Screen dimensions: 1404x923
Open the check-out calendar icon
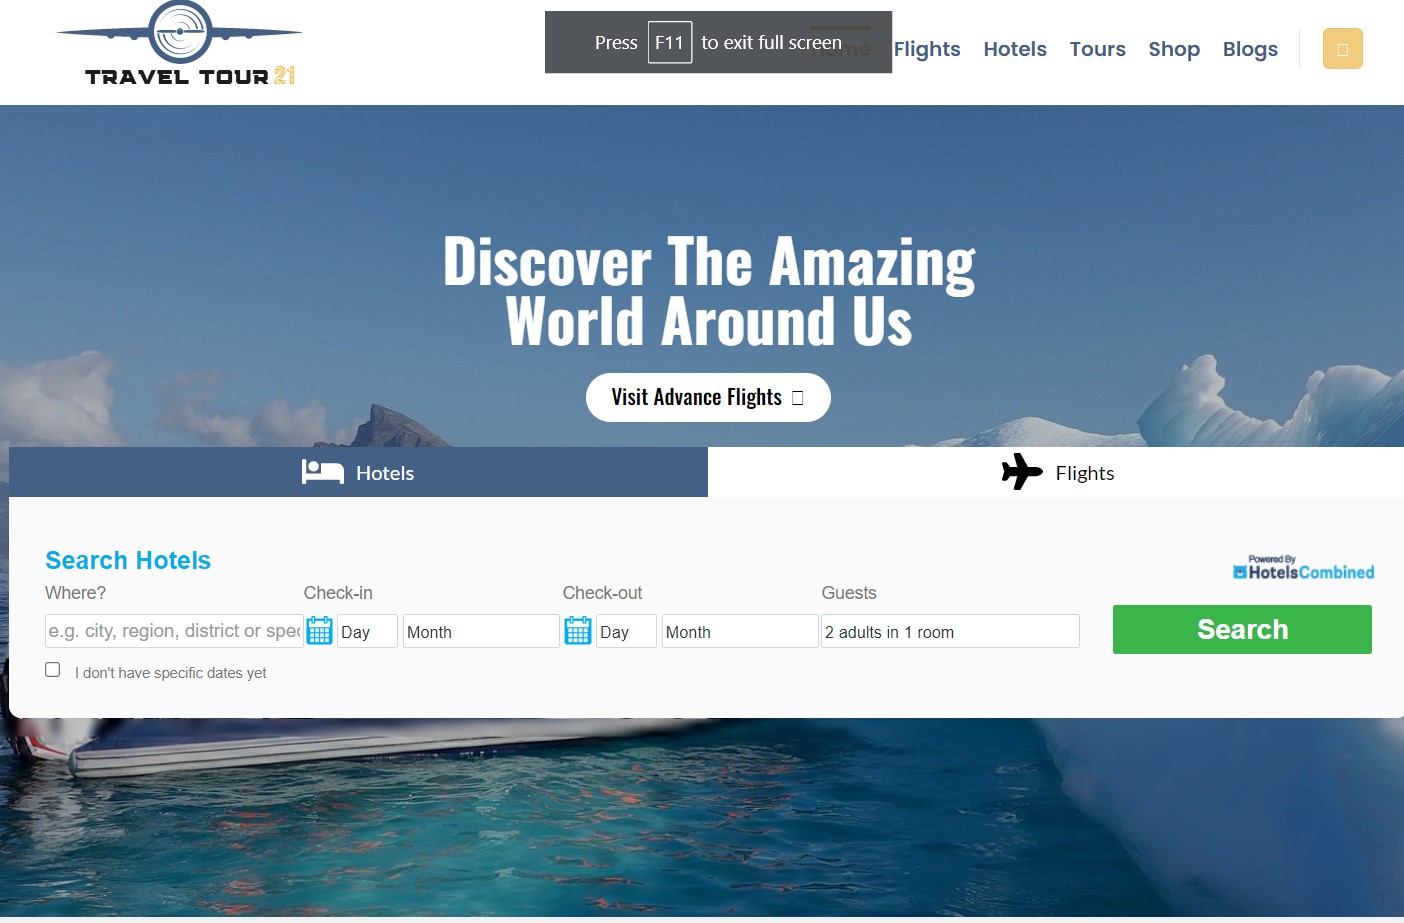pos(578,631)
